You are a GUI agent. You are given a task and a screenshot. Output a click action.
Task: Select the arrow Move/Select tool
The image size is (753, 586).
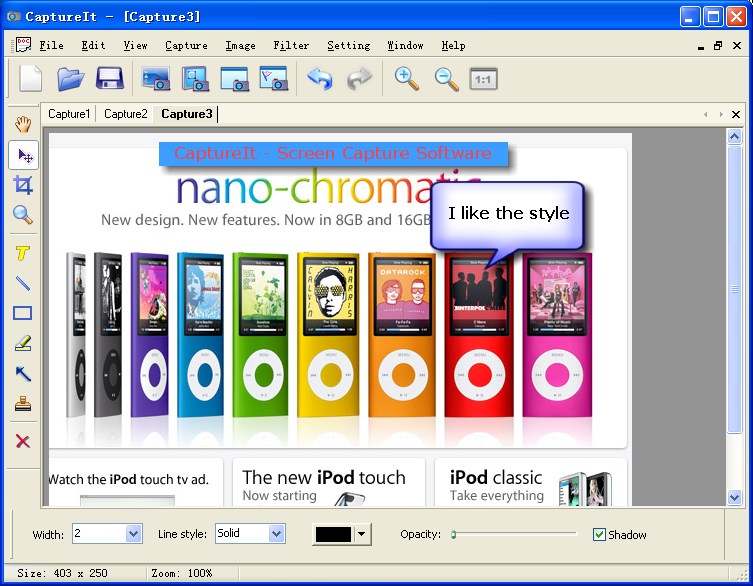pyautogui.click(x=24, y=155)
